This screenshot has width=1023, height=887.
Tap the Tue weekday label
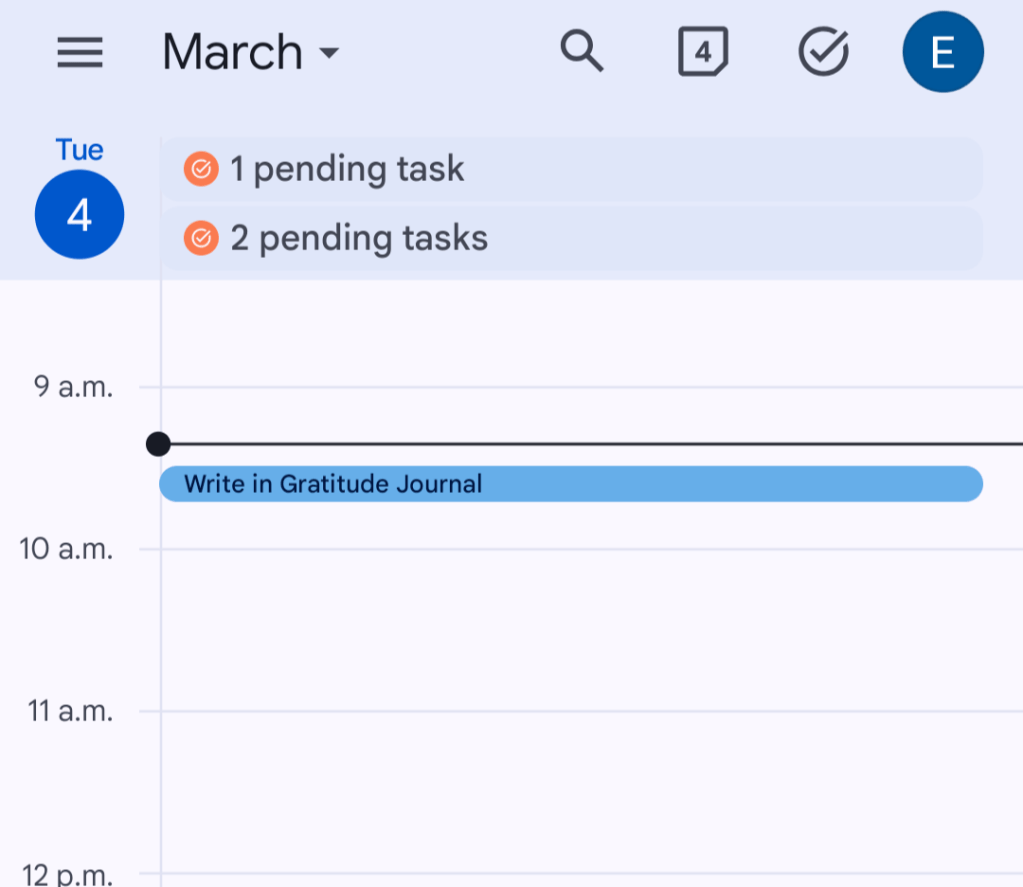pos(79,150)
